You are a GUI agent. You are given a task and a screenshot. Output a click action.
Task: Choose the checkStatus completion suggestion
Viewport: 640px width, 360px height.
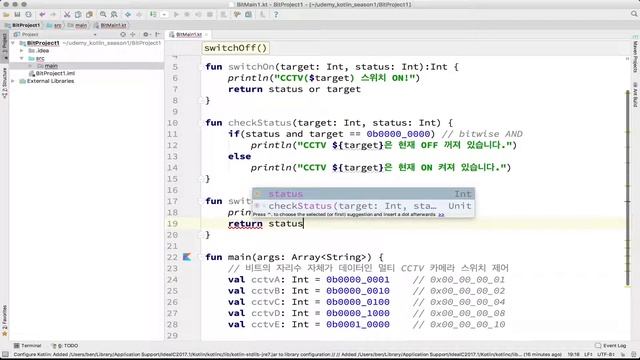coord(363,206)
